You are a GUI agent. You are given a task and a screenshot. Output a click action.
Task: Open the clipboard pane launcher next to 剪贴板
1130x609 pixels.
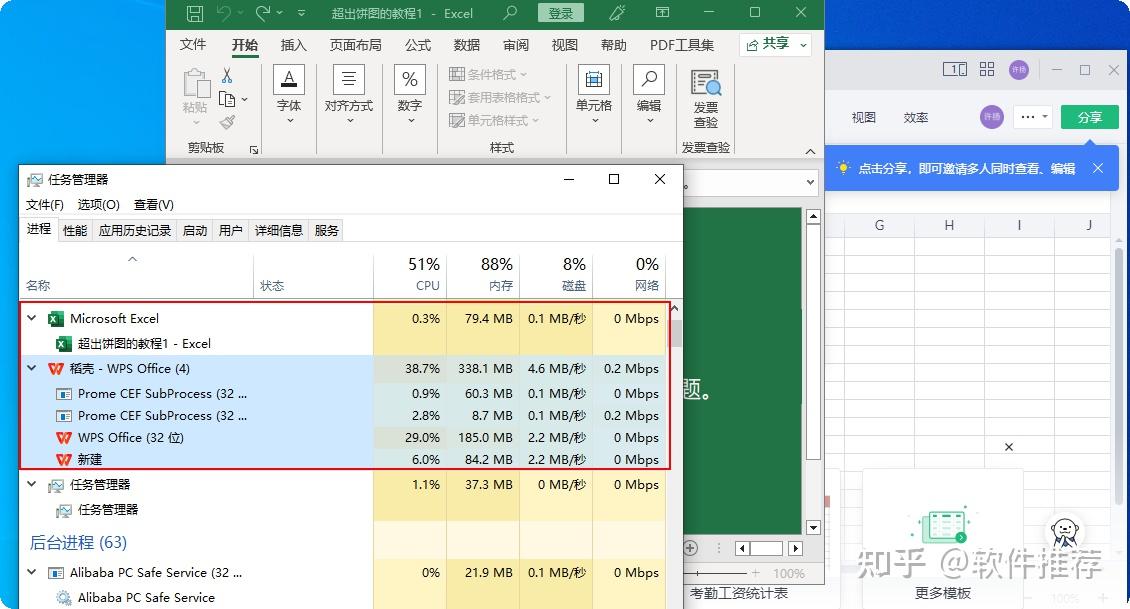(254, 149)
